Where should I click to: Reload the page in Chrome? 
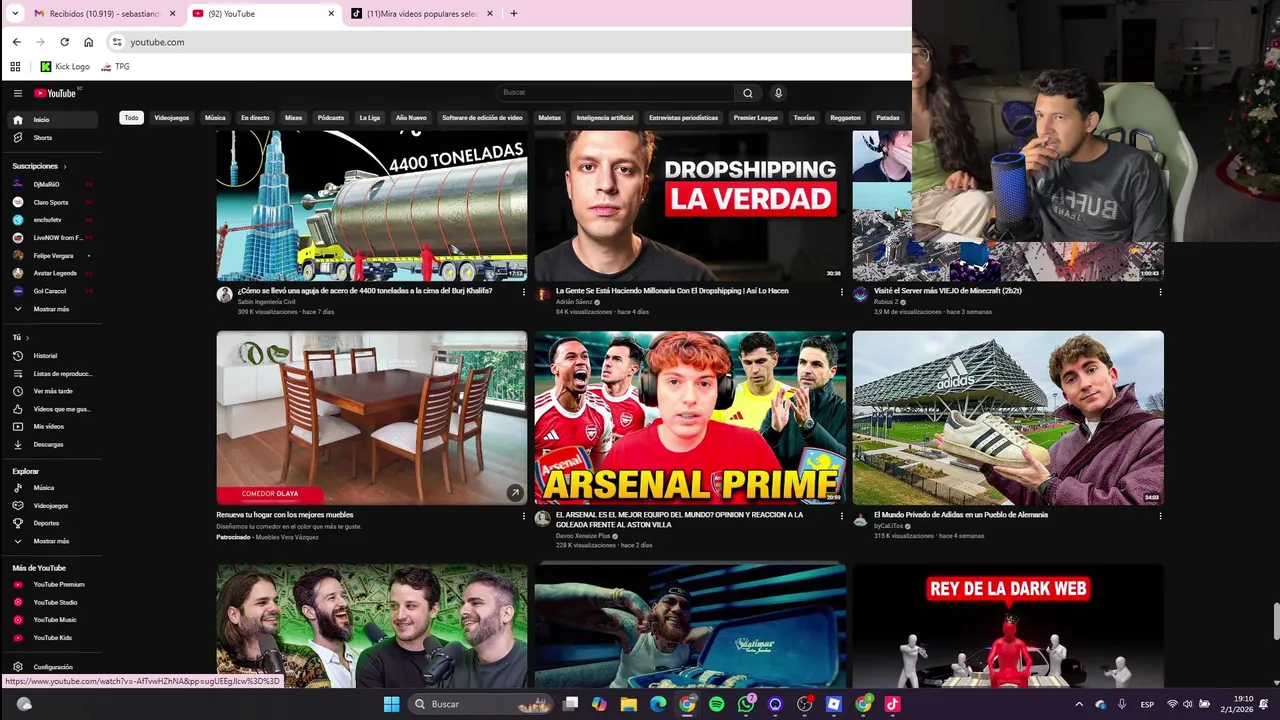64,42
